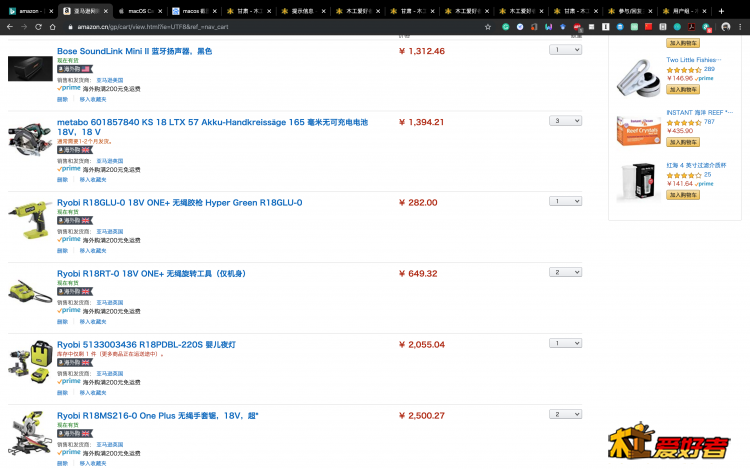The image size is (750, 469).
Task: Switch to the '用户组' tab
Action: pos(682,11)
